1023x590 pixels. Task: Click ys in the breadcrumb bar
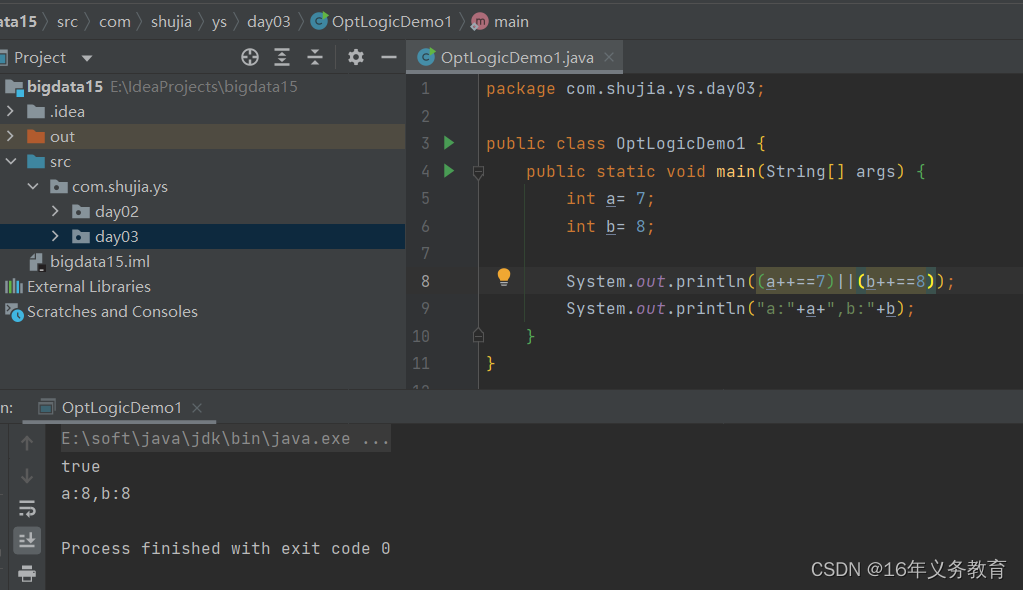219,22
